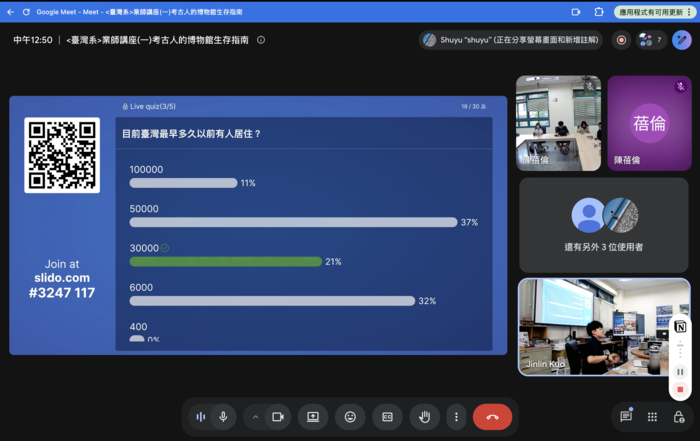
Task: Click the 6000 answer bar at 32%
Action: (272, 301)
